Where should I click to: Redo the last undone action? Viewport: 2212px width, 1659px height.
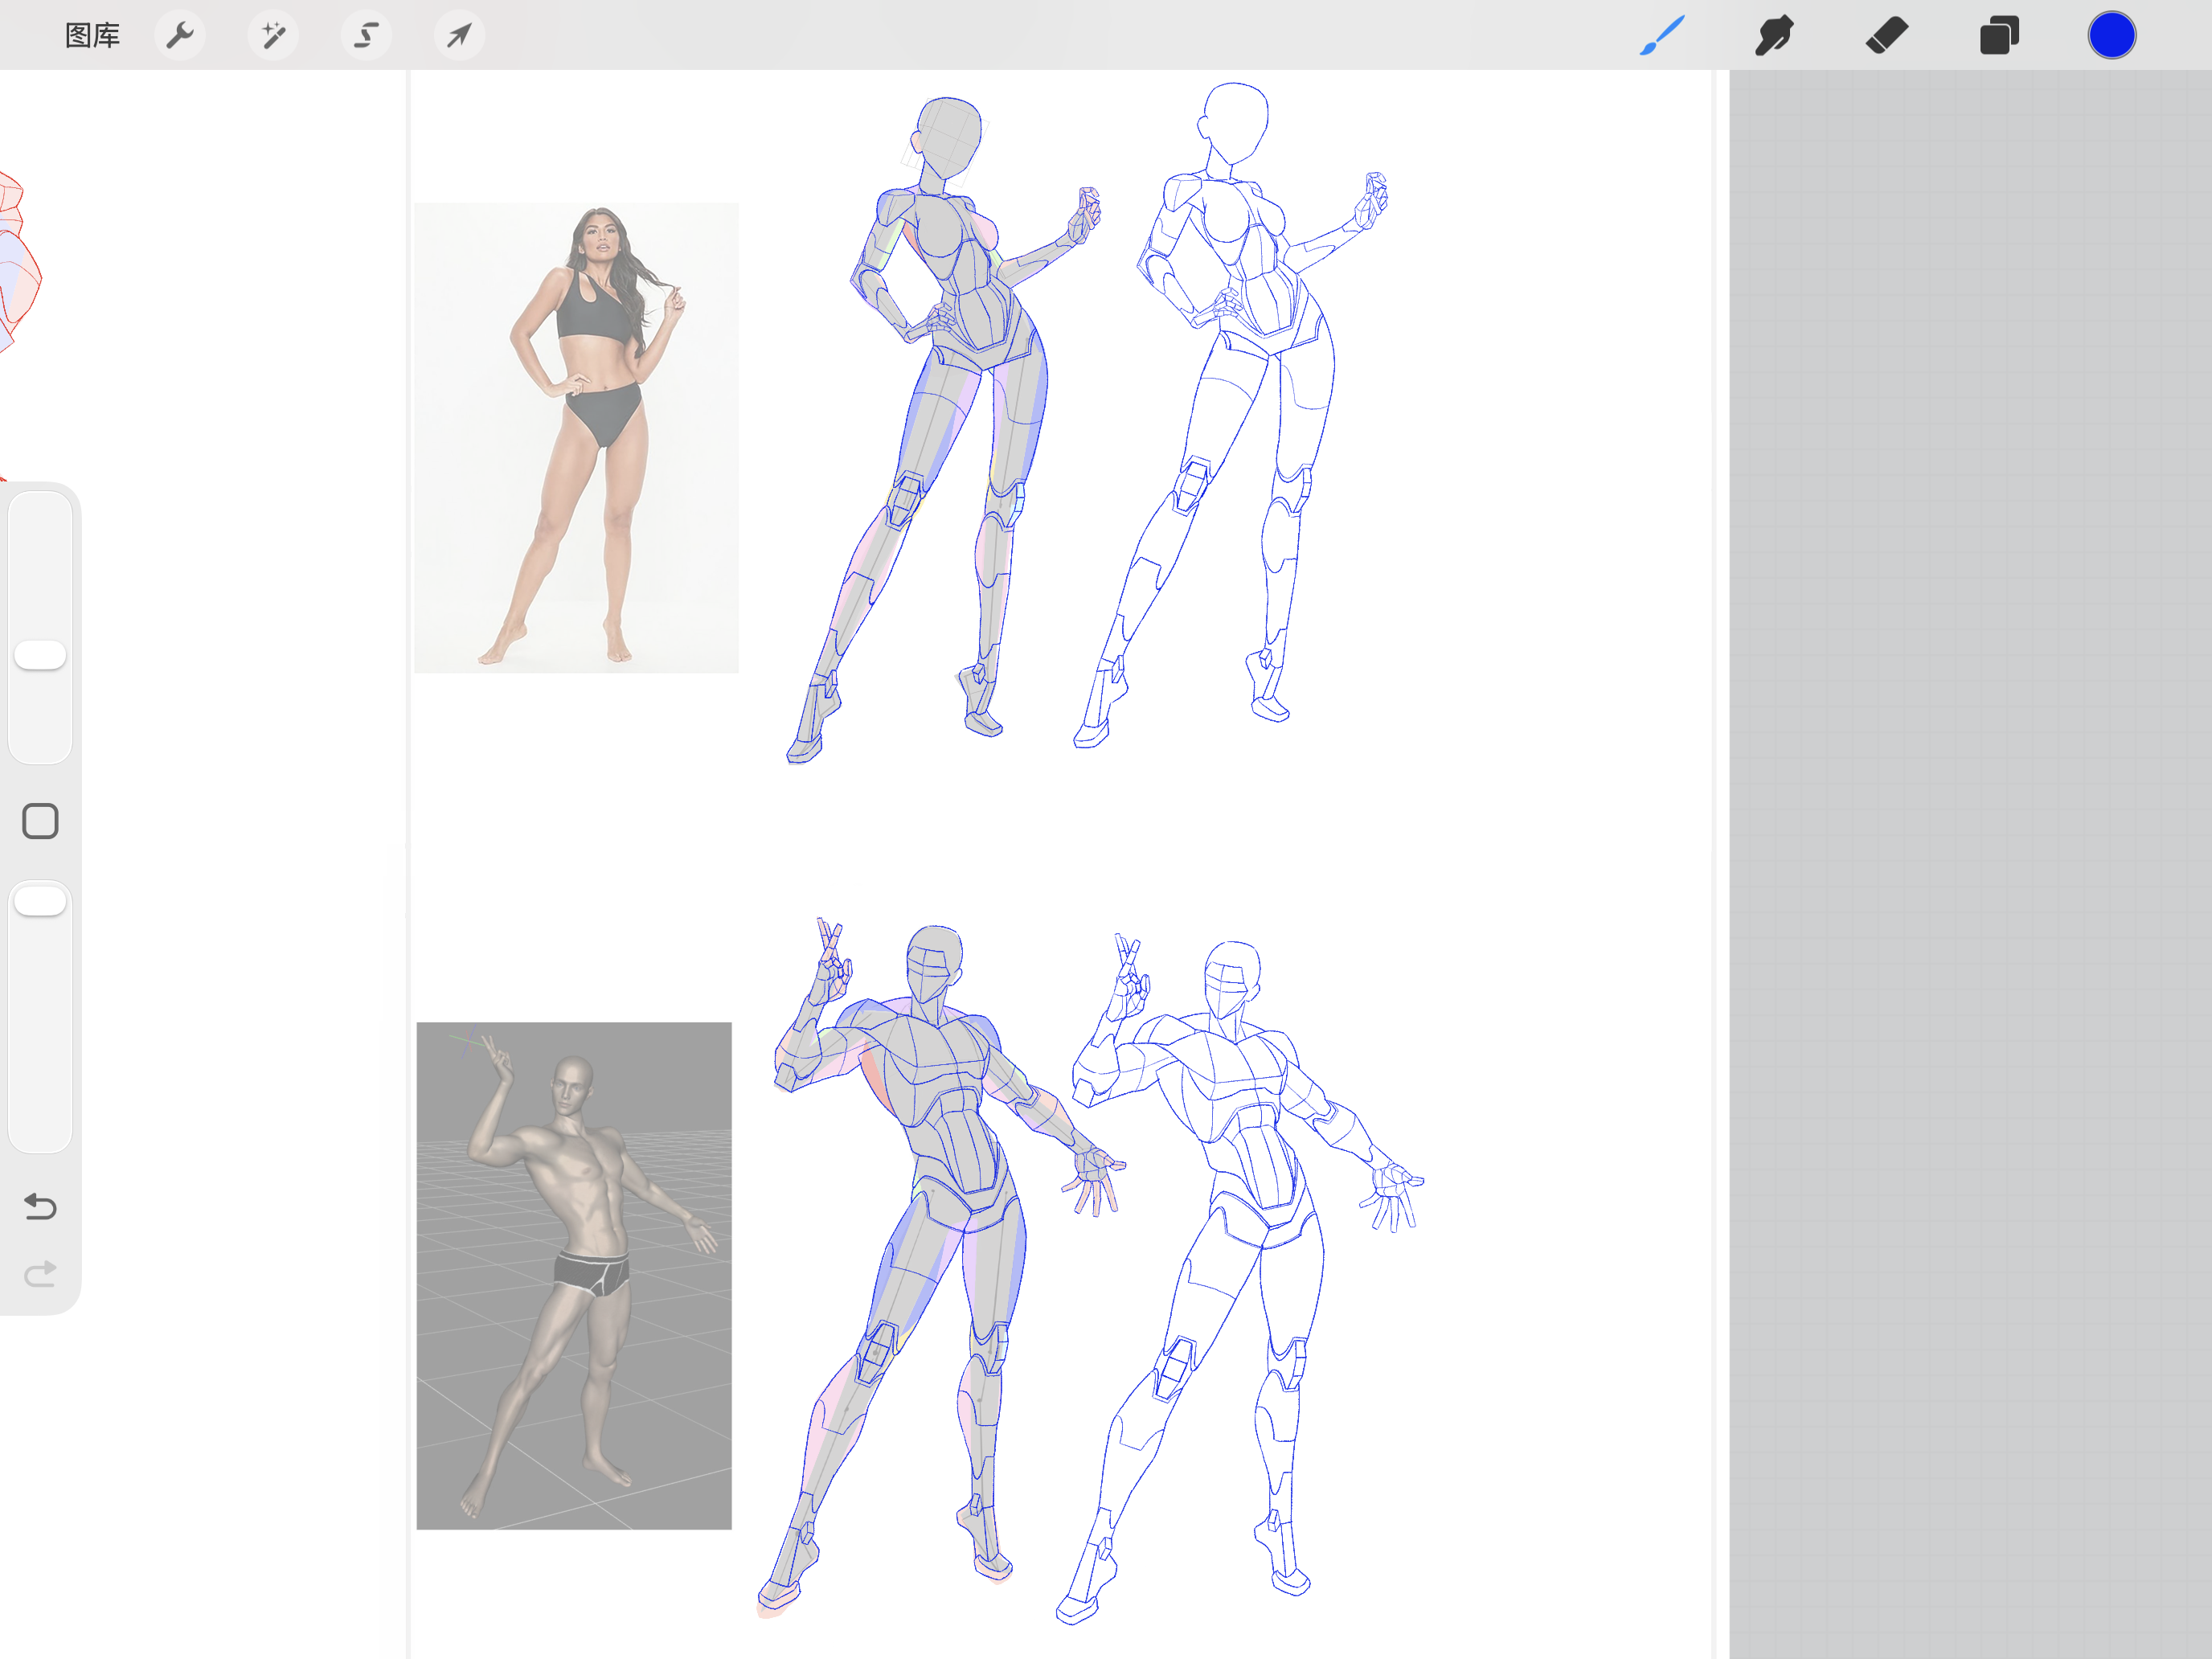[x=40, y=1273]
